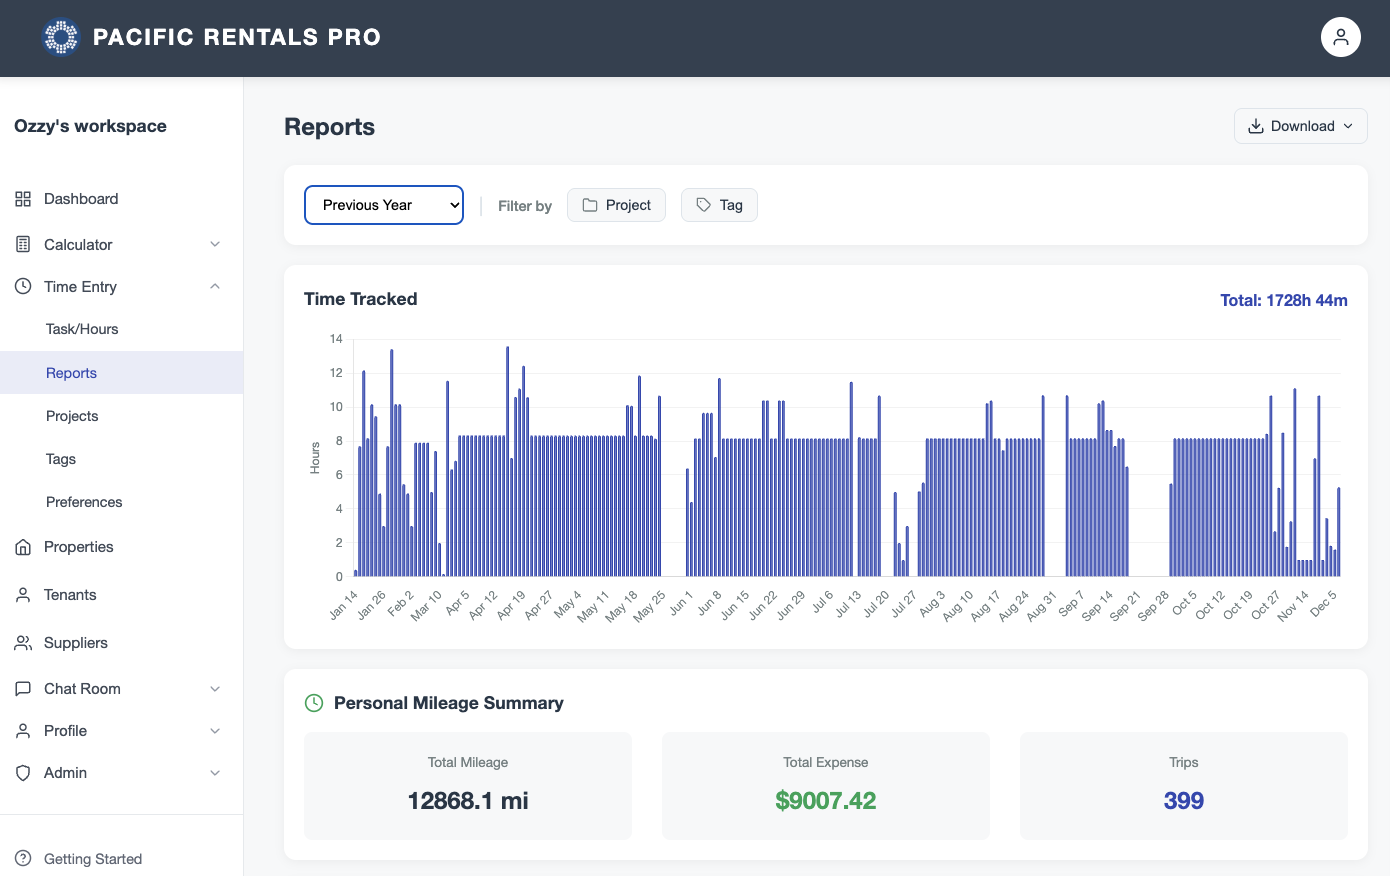The height and width of the screenshot is (876, 1390).
Task: Go to Task/Hours page
Action: click(x=82, y=329)
